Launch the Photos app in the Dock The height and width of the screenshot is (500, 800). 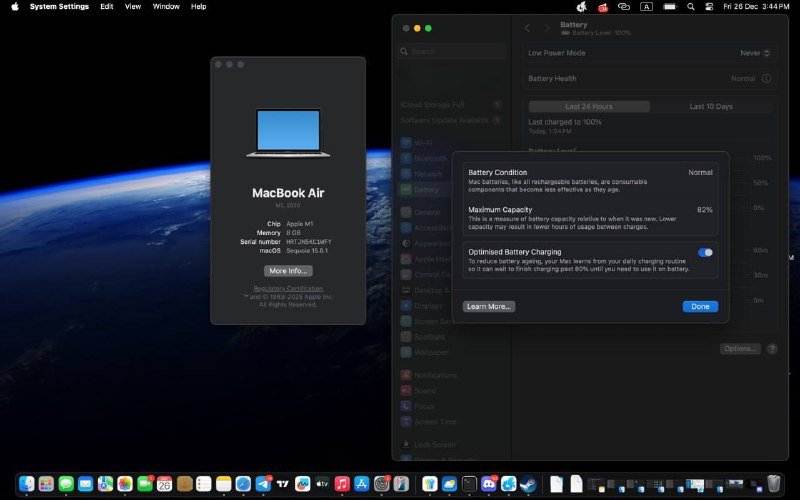[x=124, y=483]
